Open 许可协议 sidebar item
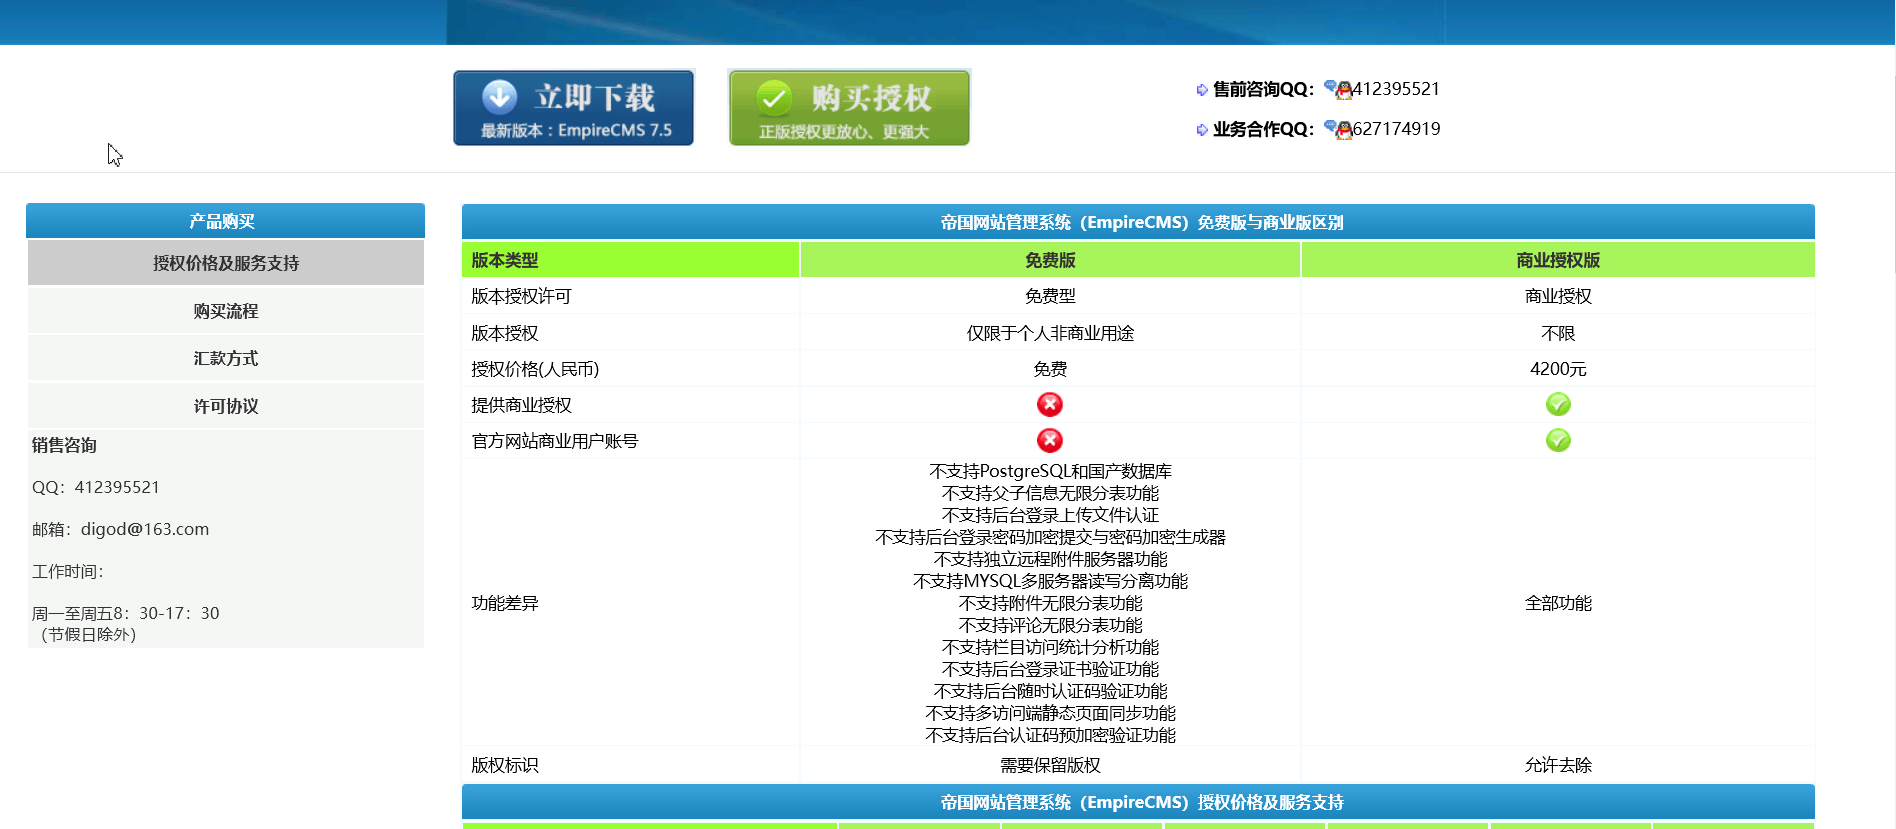The width and height of the screenshot is (1896, 829). click(x=226, y=406)
